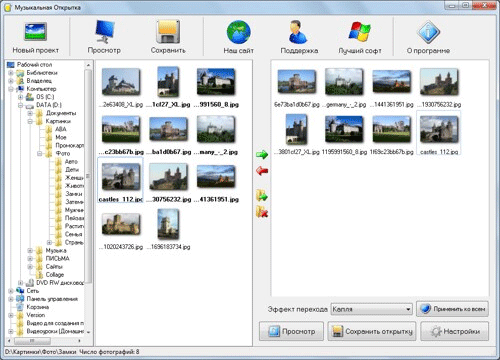Select 6e73ba1d0b67.jpg in postcard photo list

[x=297, y=82]
